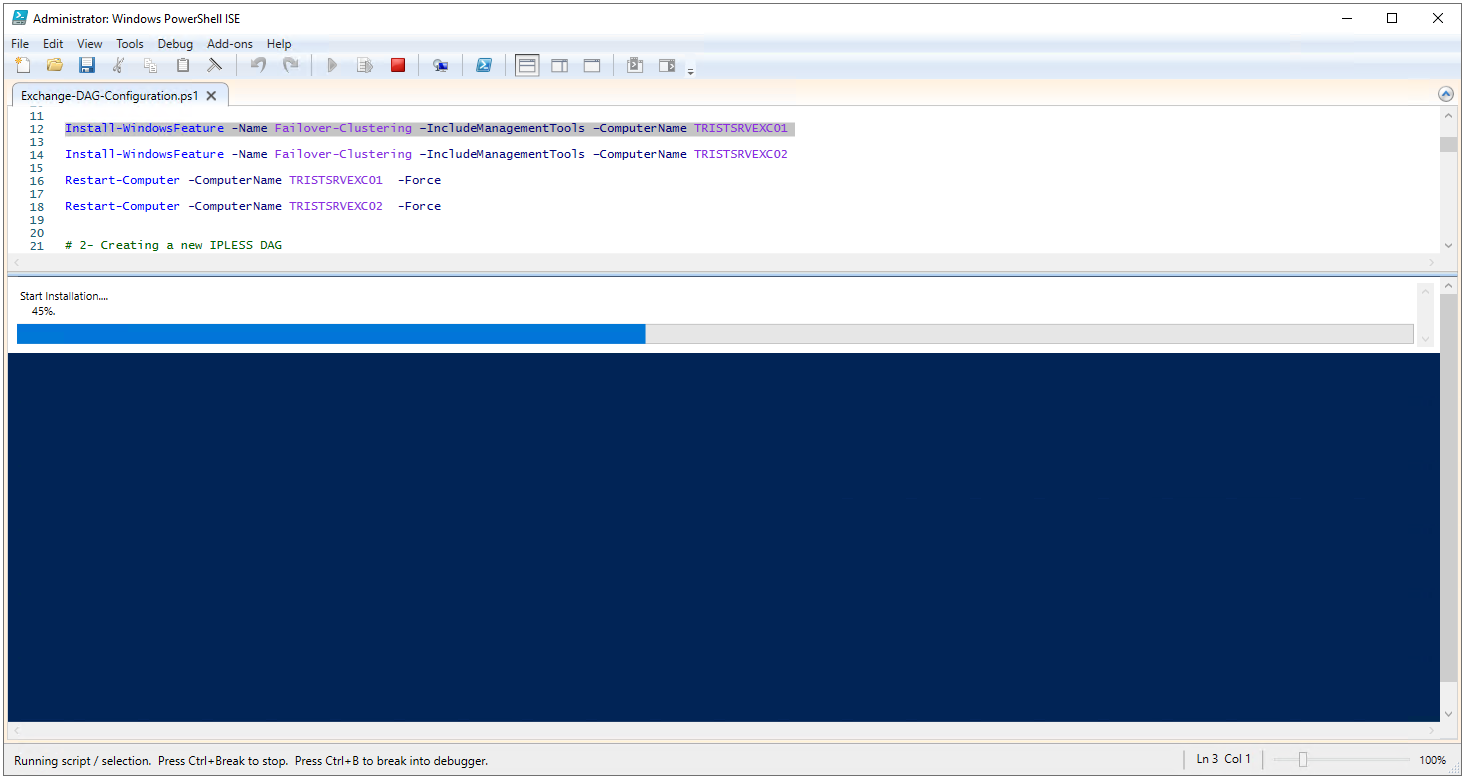The height and width of the screenshot is (777, 1463).
Task: Open the Debug menu
Action: (175, 44)
